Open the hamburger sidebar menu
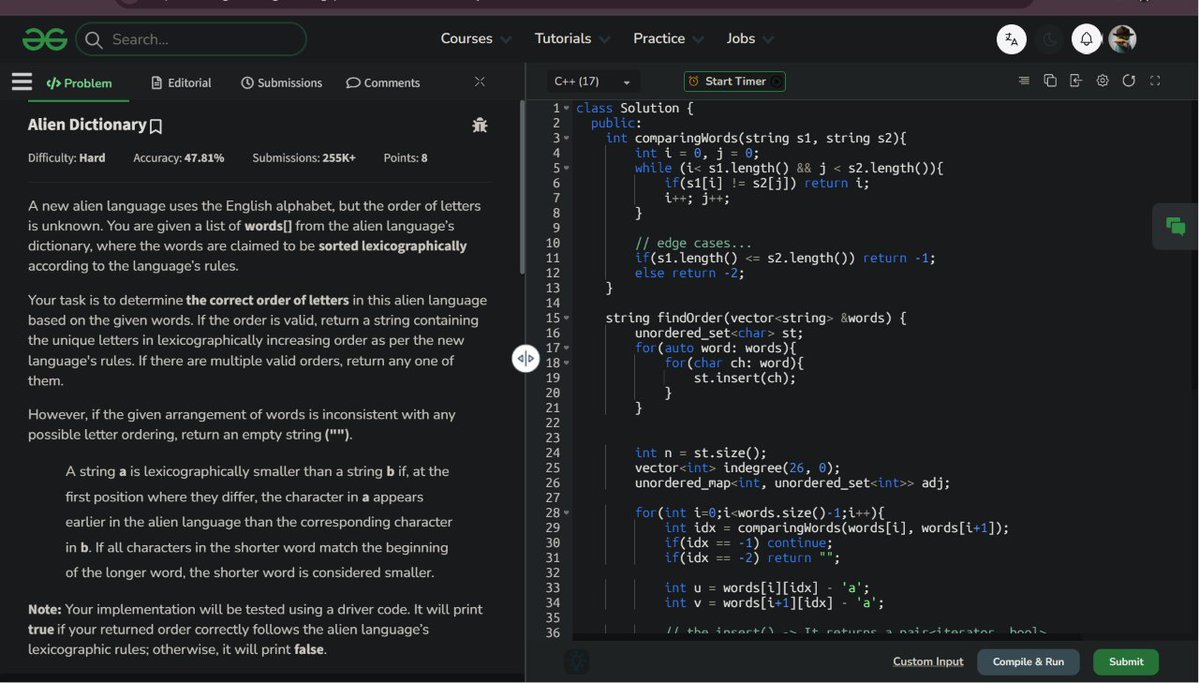 point(21,81)
